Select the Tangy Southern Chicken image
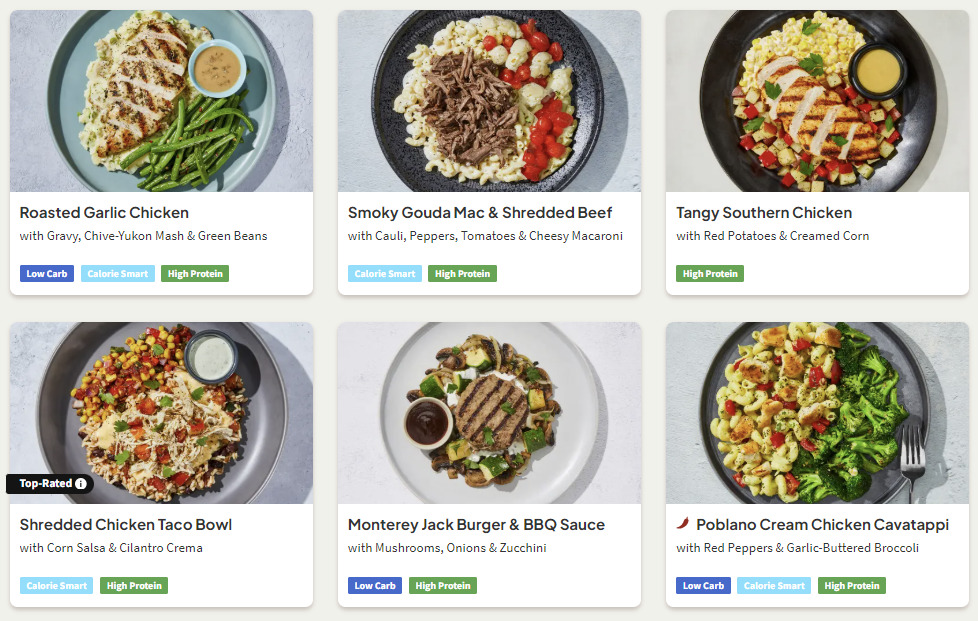The image size is (978, 621). [x=817, y=100]
